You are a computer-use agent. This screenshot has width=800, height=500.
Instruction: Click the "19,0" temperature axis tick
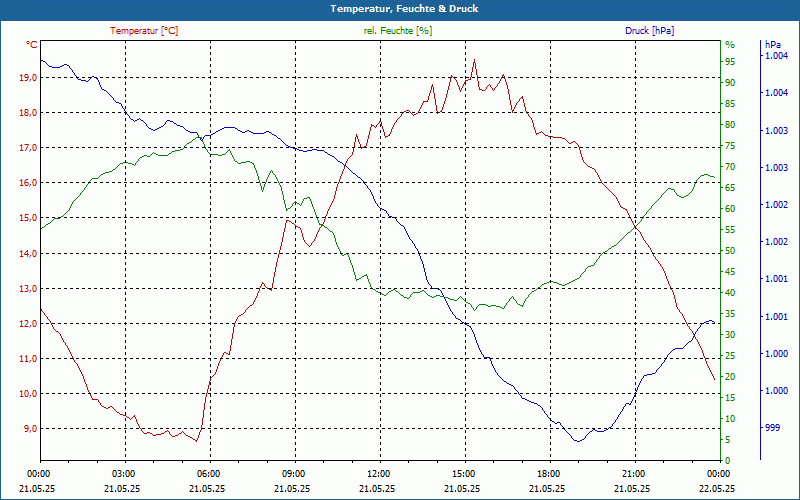coord(29,78)
